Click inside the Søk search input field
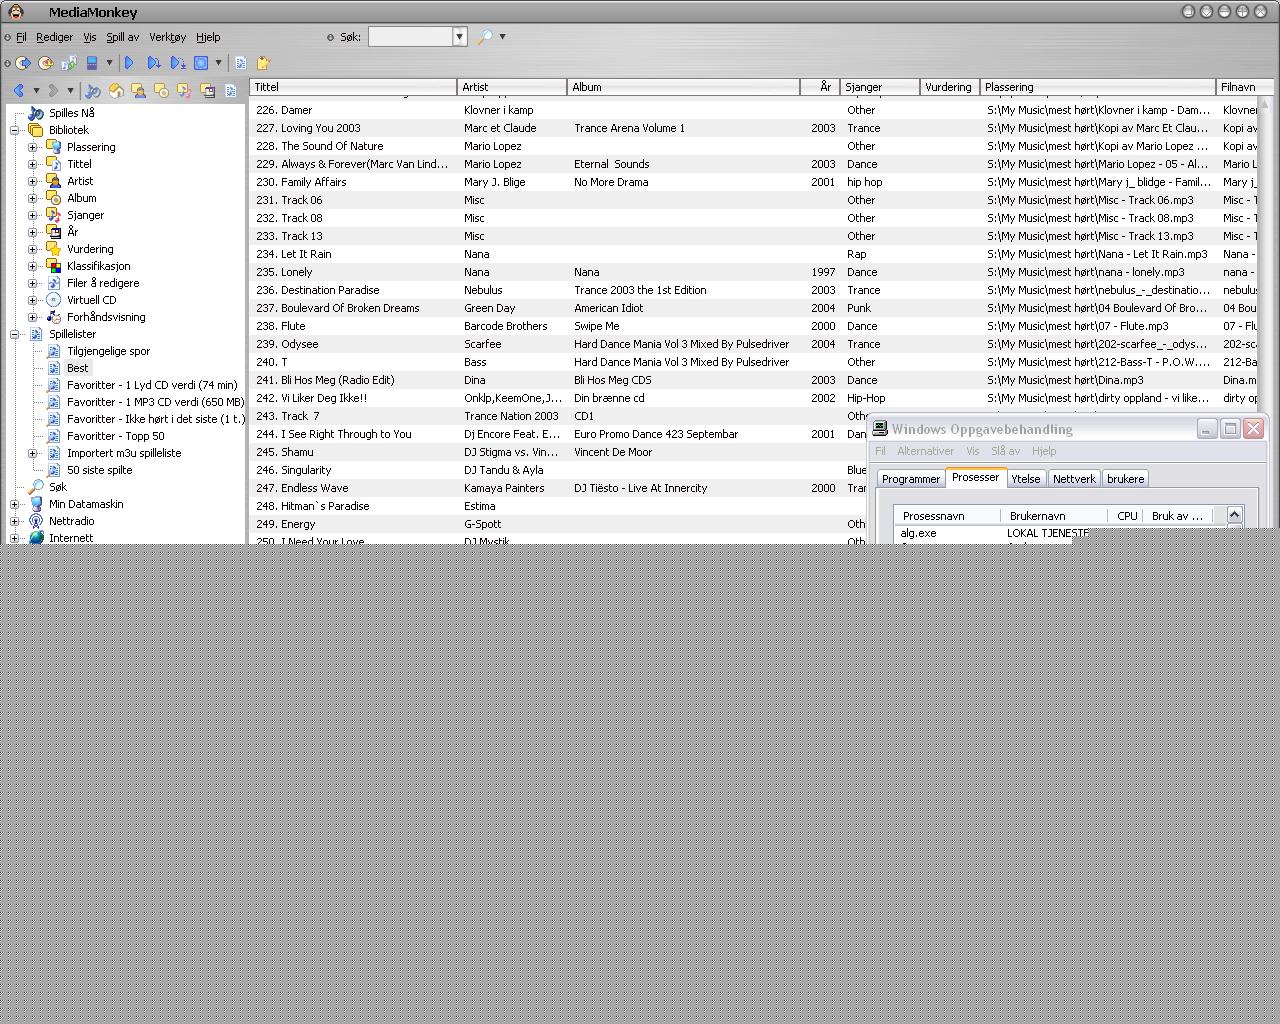Image resolution: width=1280 pixels, height=1024 pixels. [410, 37]
